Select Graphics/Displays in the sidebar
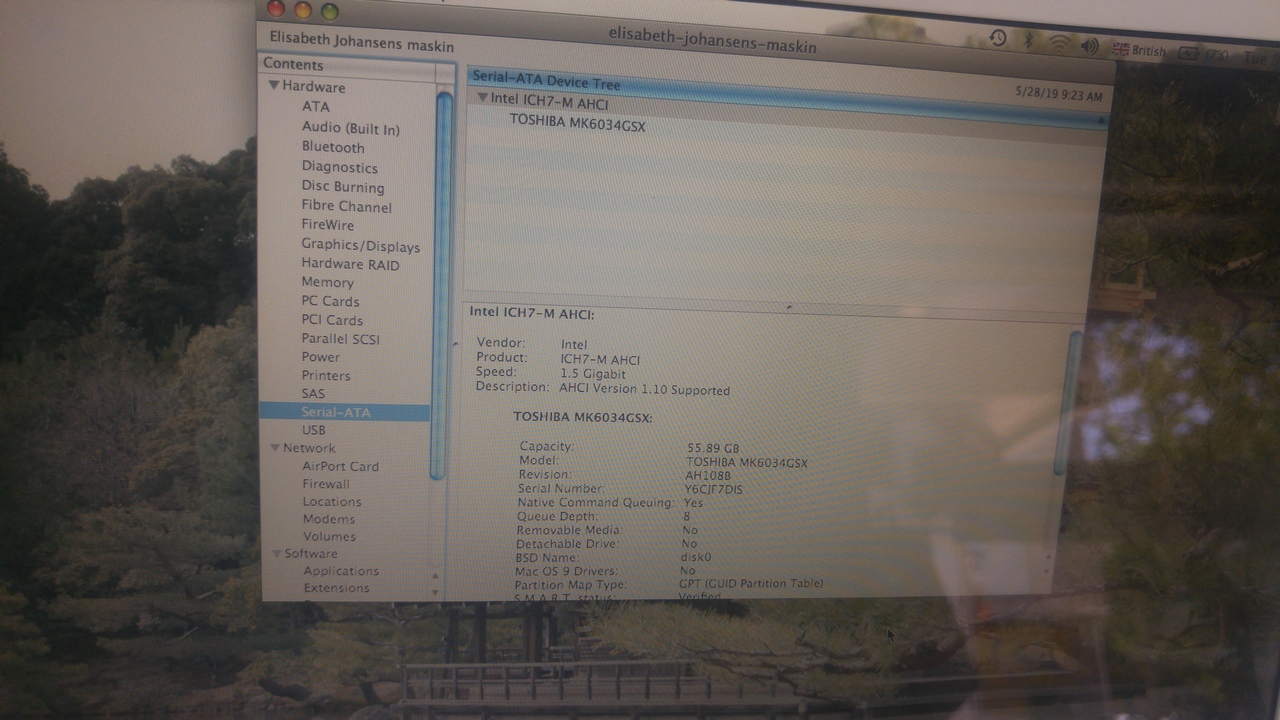 [x=360, y=246]
